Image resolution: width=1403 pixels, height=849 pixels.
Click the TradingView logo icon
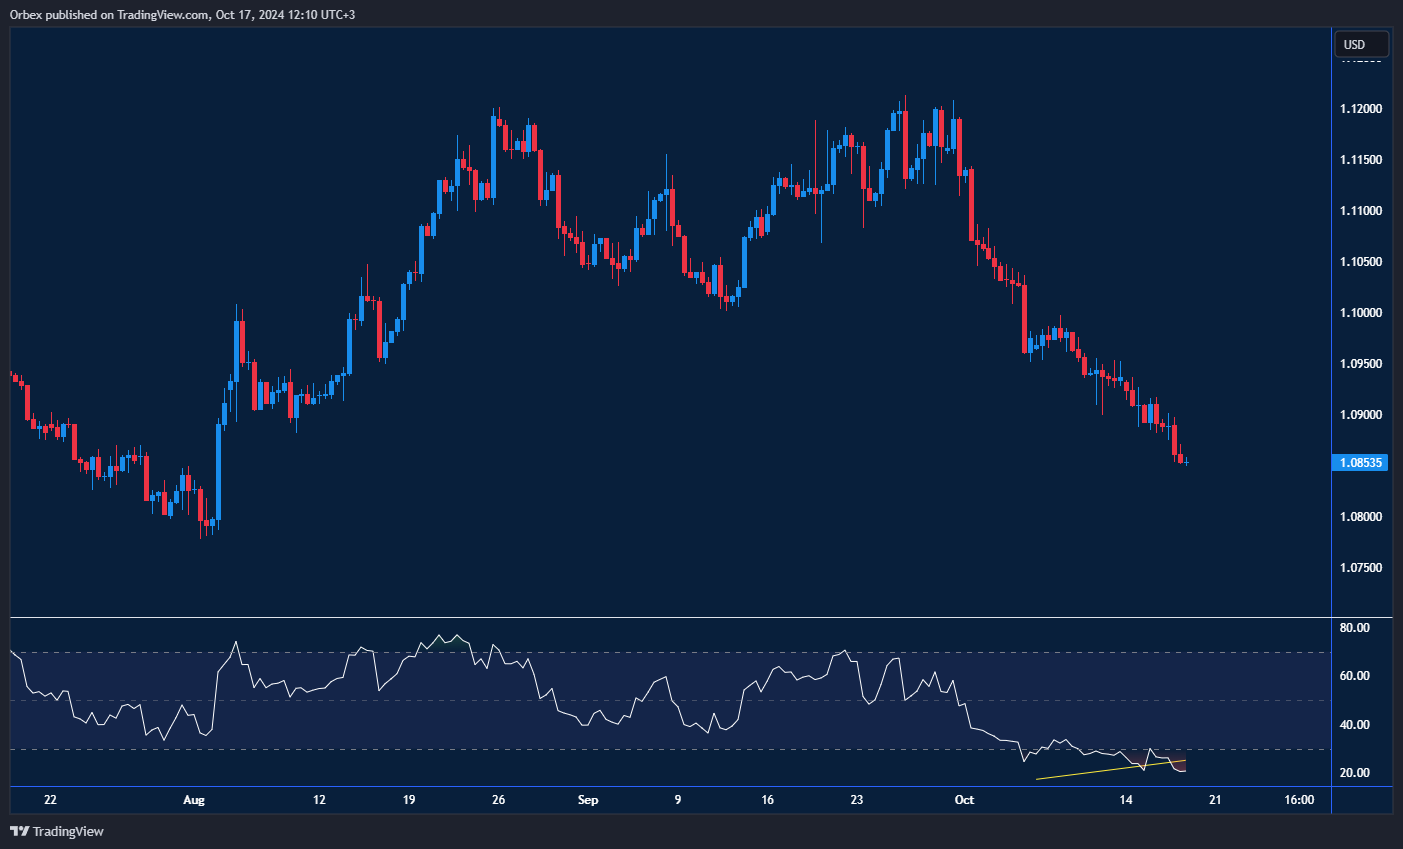(19, 831)
